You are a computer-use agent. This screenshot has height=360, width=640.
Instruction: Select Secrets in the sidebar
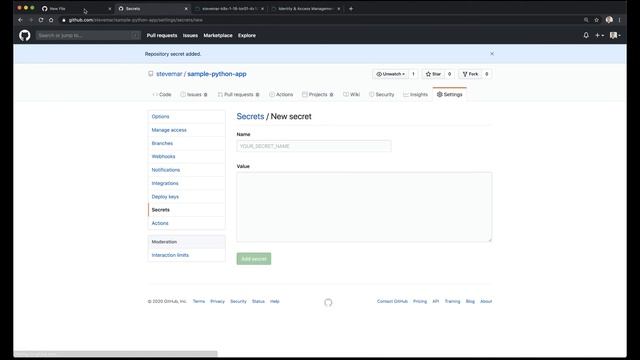[x=187, y=210]
